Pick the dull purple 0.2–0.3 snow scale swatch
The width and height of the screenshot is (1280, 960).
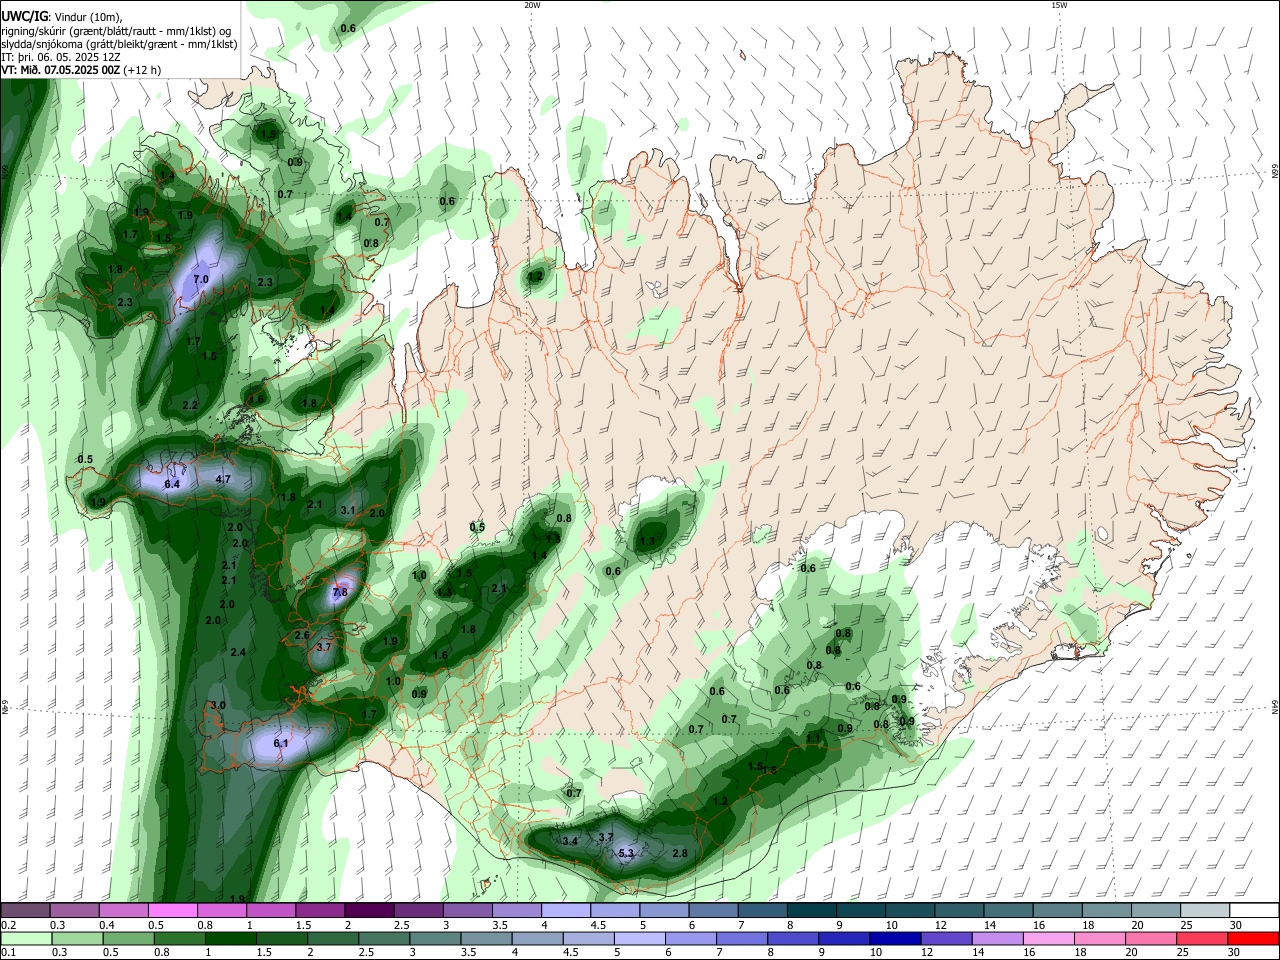coord(25,911)
